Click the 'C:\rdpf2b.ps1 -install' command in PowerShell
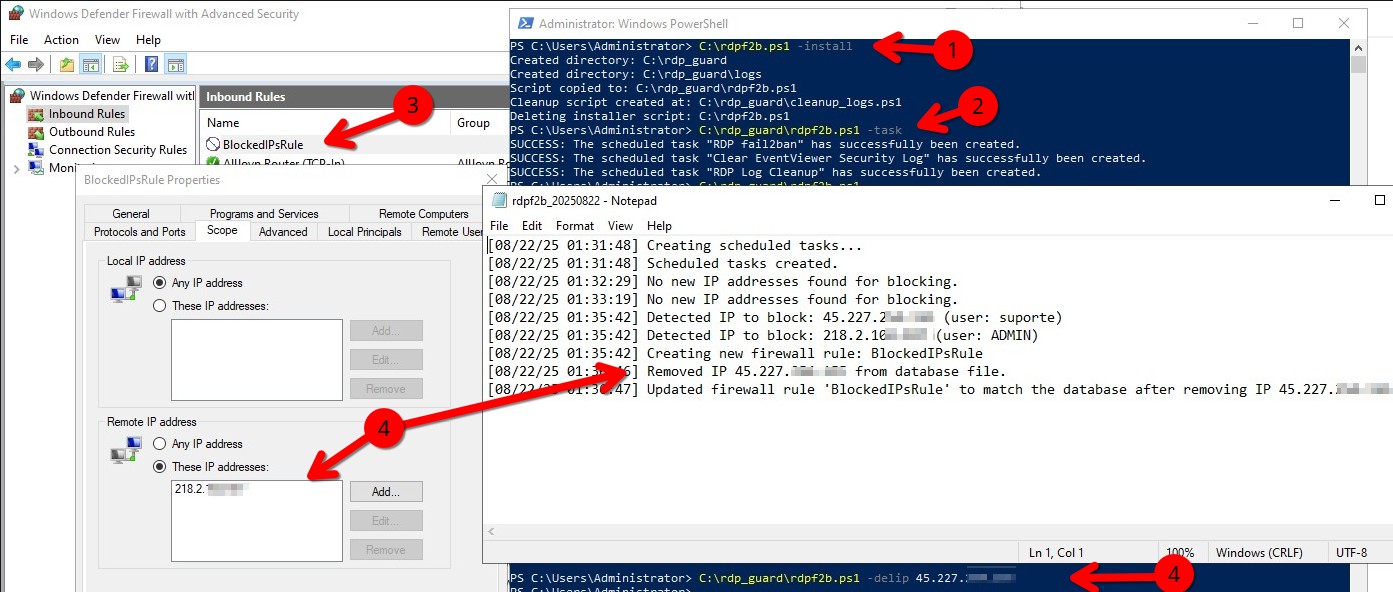This screenshot has width=1393, height=592. (776, 46)
